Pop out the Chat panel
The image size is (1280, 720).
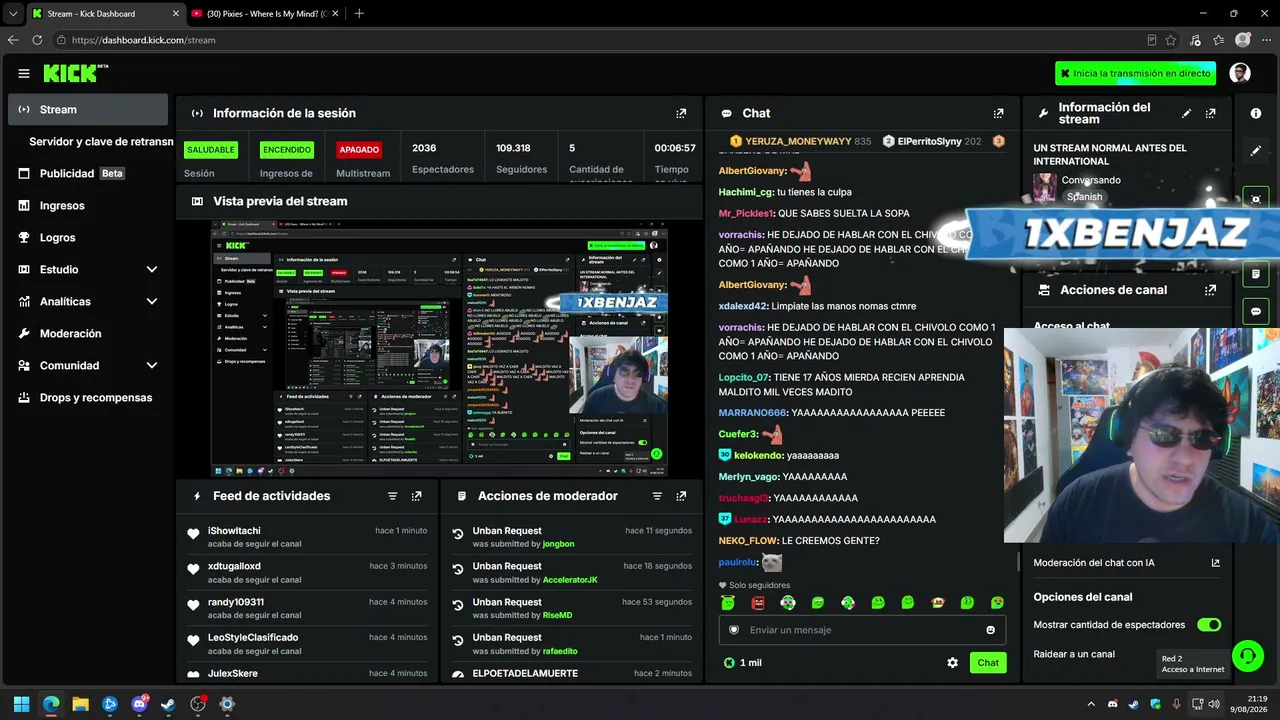click(x=998, y=113)
